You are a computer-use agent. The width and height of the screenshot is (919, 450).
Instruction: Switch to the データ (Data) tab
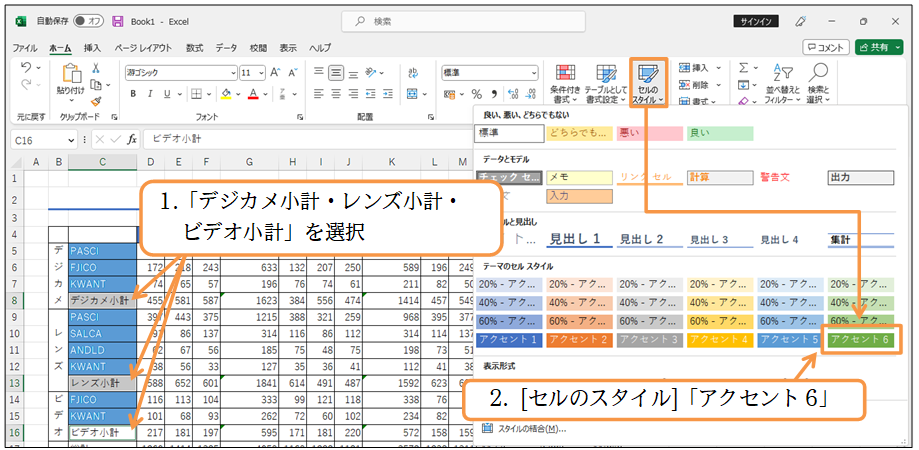pyautogui.click(x=226, y=47)
